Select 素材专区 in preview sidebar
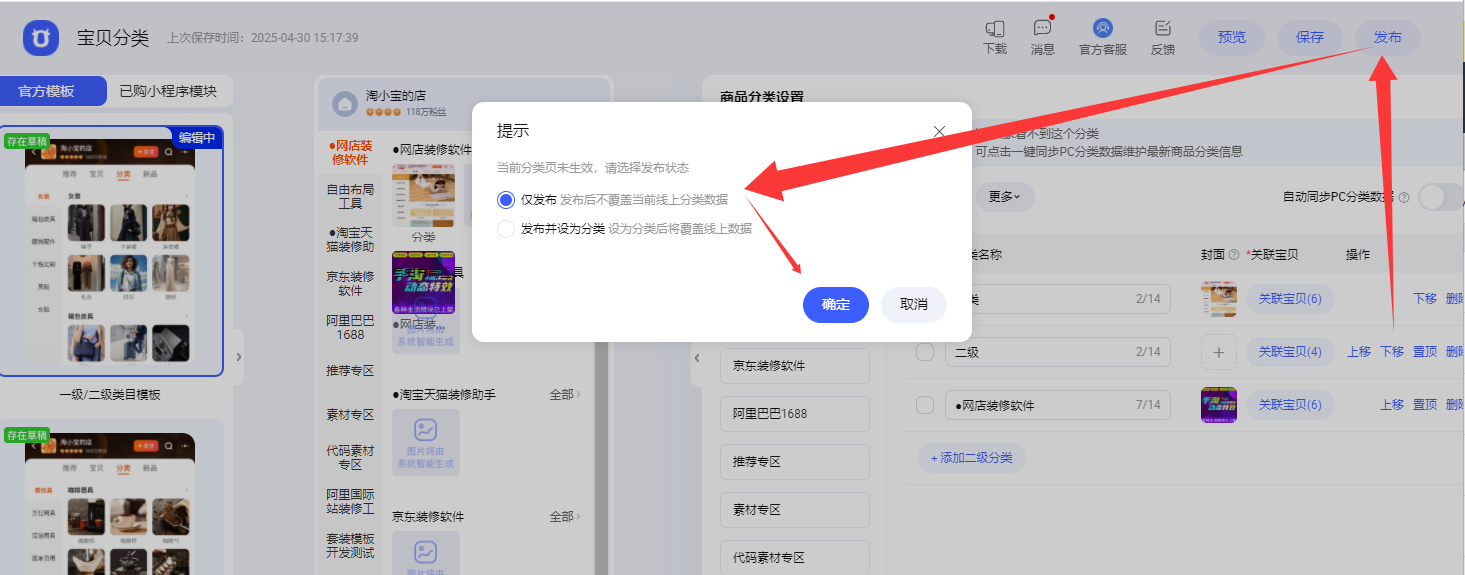Screen dimensions: 1465x575 tap(350, 415)
